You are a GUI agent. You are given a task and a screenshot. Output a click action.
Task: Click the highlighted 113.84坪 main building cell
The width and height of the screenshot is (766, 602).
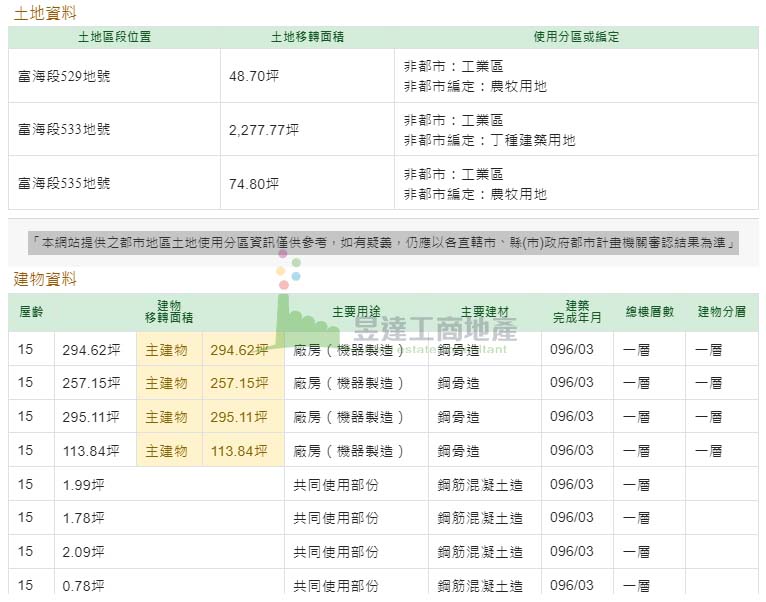(239, 451)
